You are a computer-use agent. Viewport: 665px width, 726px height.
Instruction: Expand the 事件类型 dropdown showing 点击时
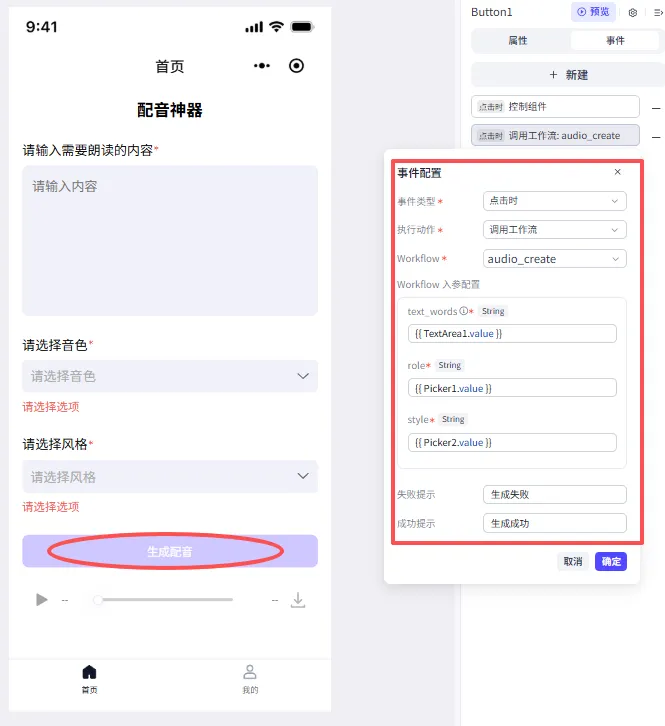(x=554, y=201)
